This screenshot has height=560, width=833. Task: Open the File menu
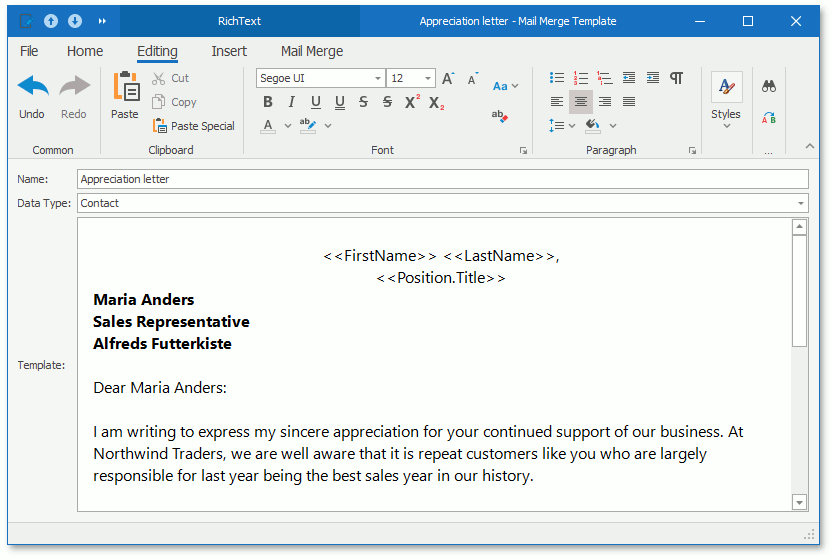click(29, 51)
